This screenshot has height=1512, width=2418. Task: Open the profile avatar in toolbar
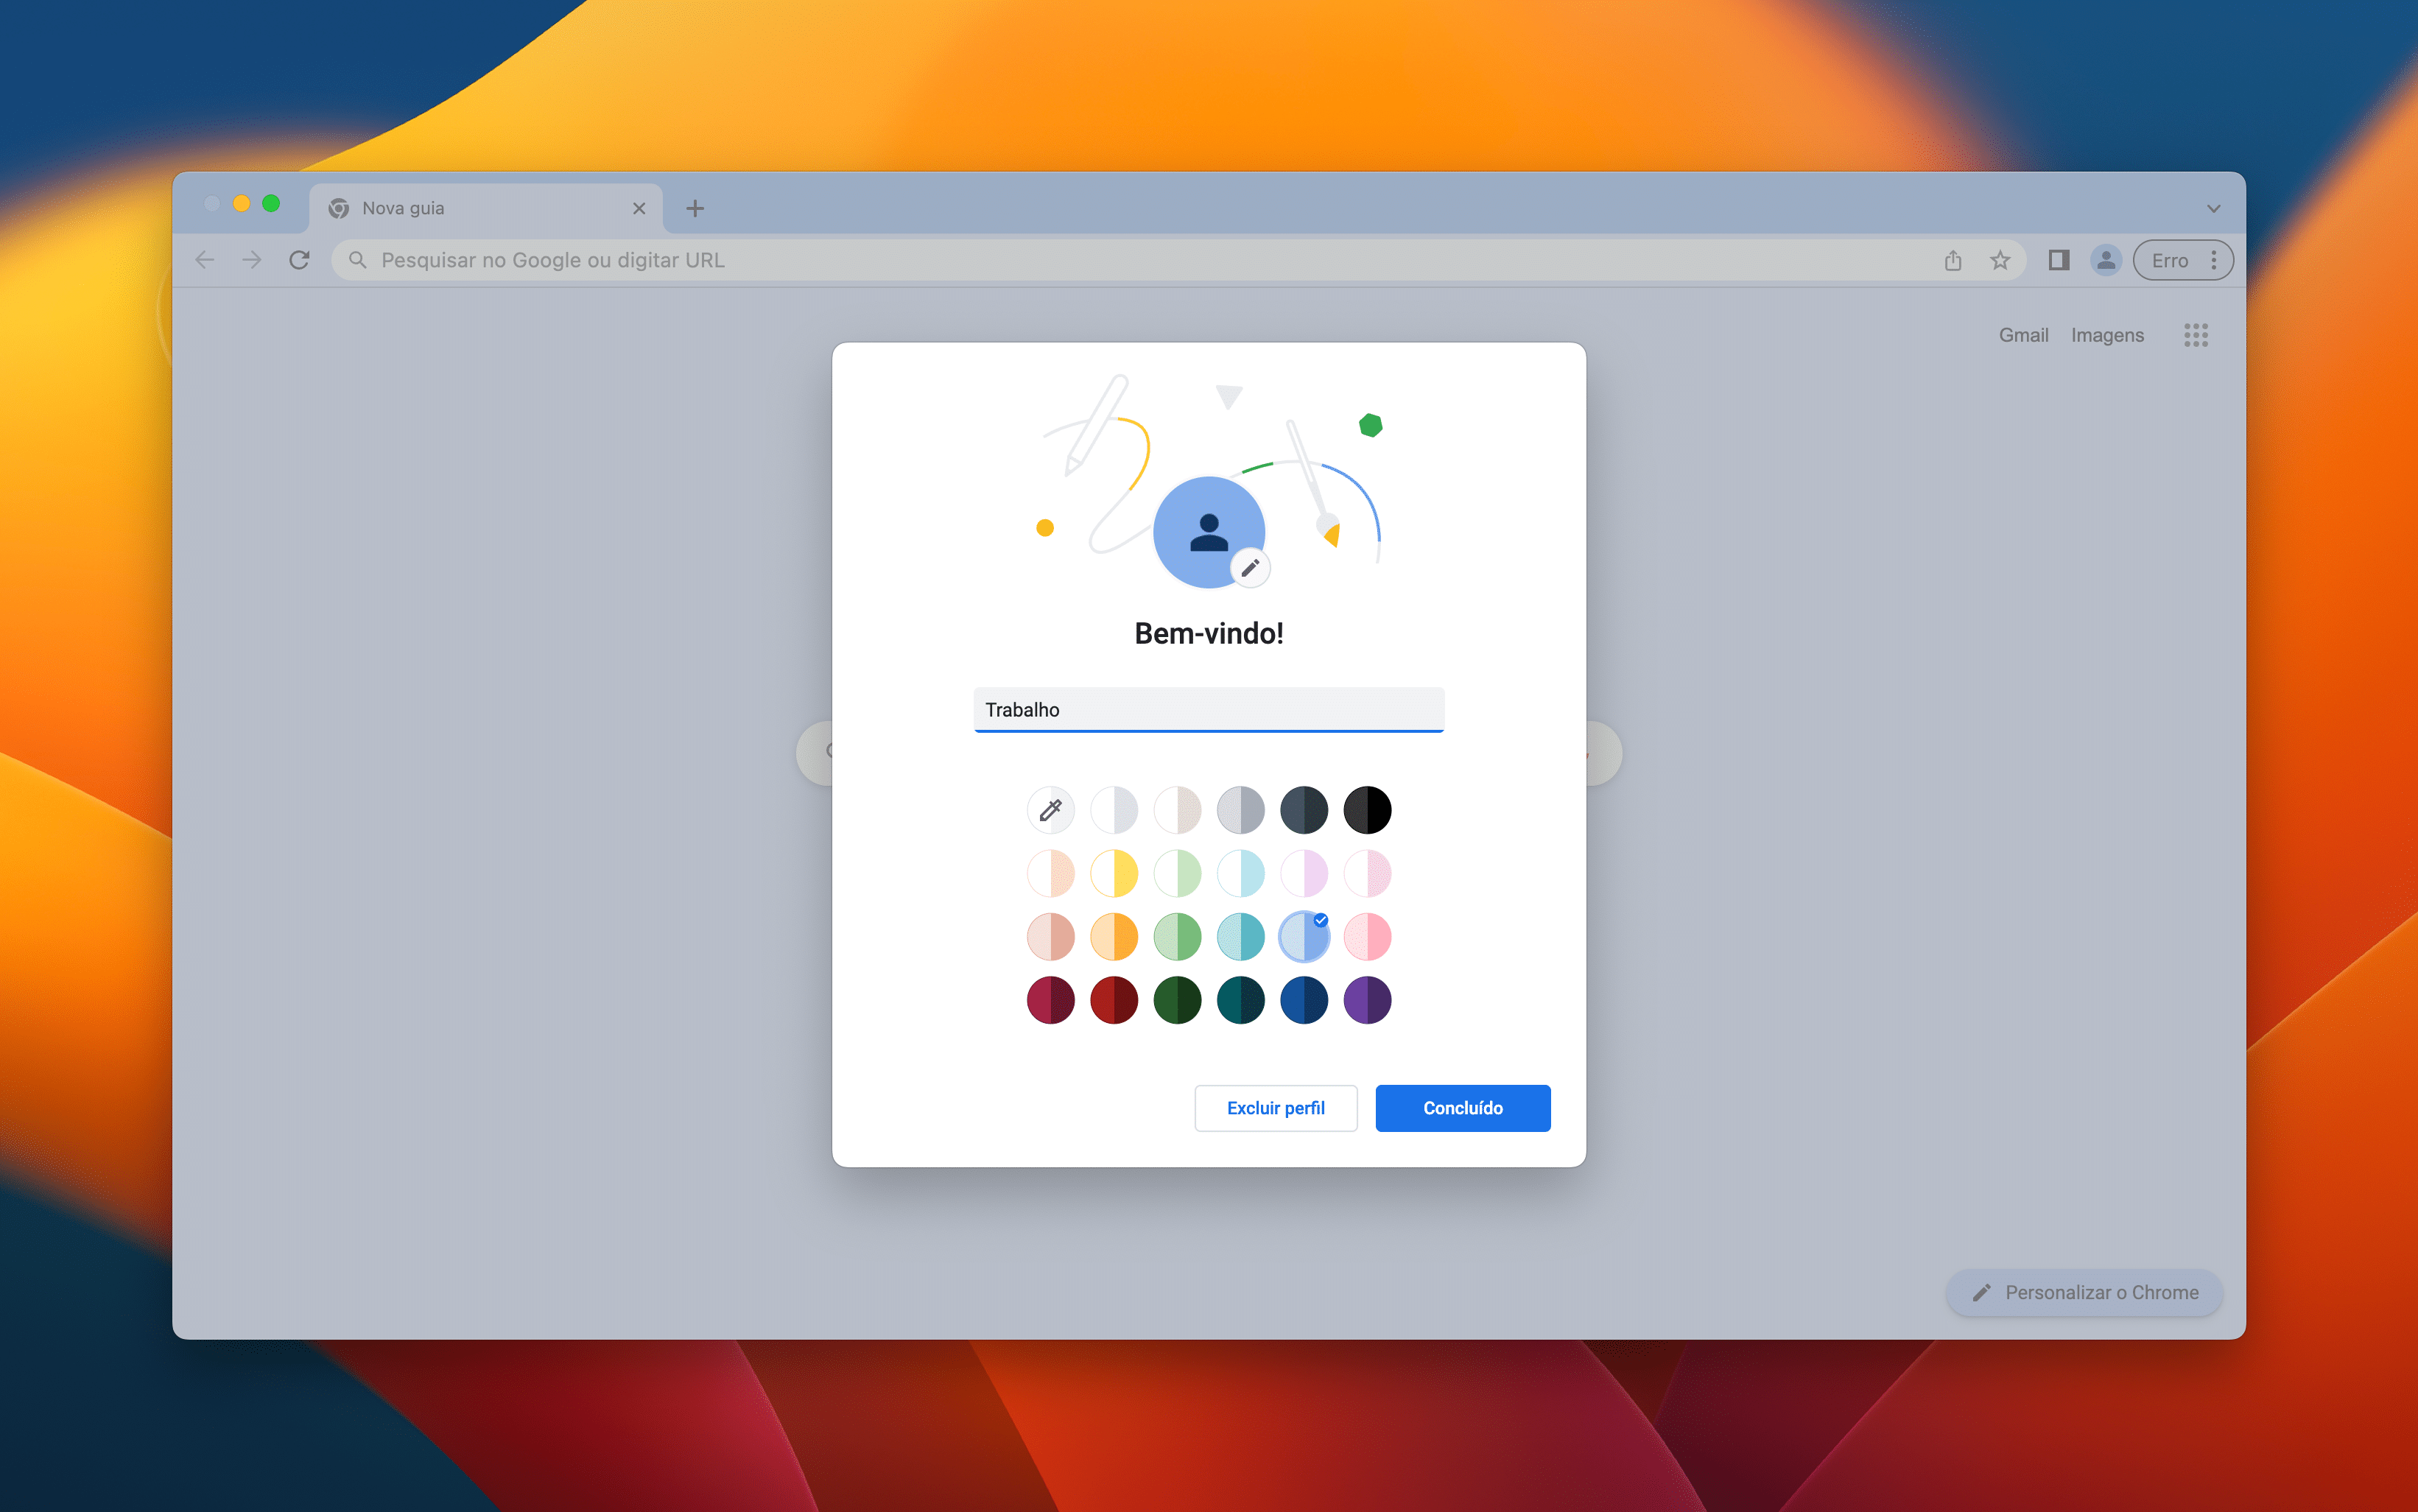[2105, 260]
